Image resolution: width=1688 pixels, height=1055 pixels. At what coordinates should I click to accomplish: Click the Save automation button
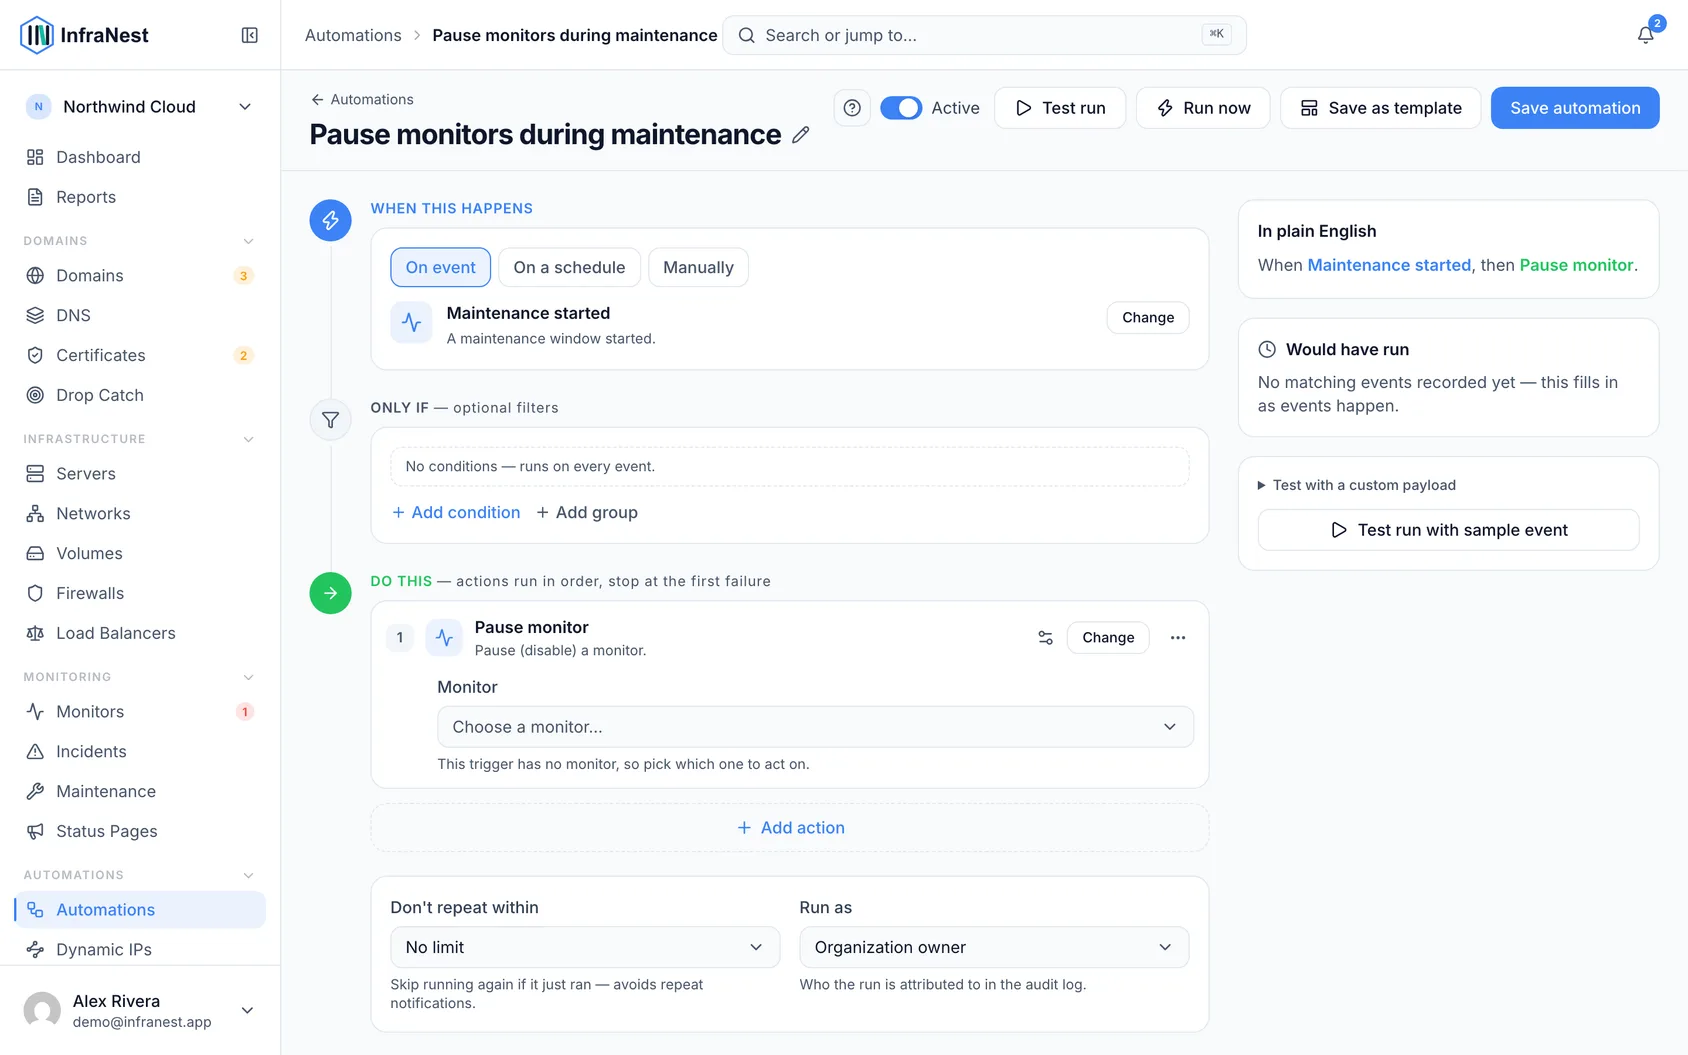(1575, 108)
